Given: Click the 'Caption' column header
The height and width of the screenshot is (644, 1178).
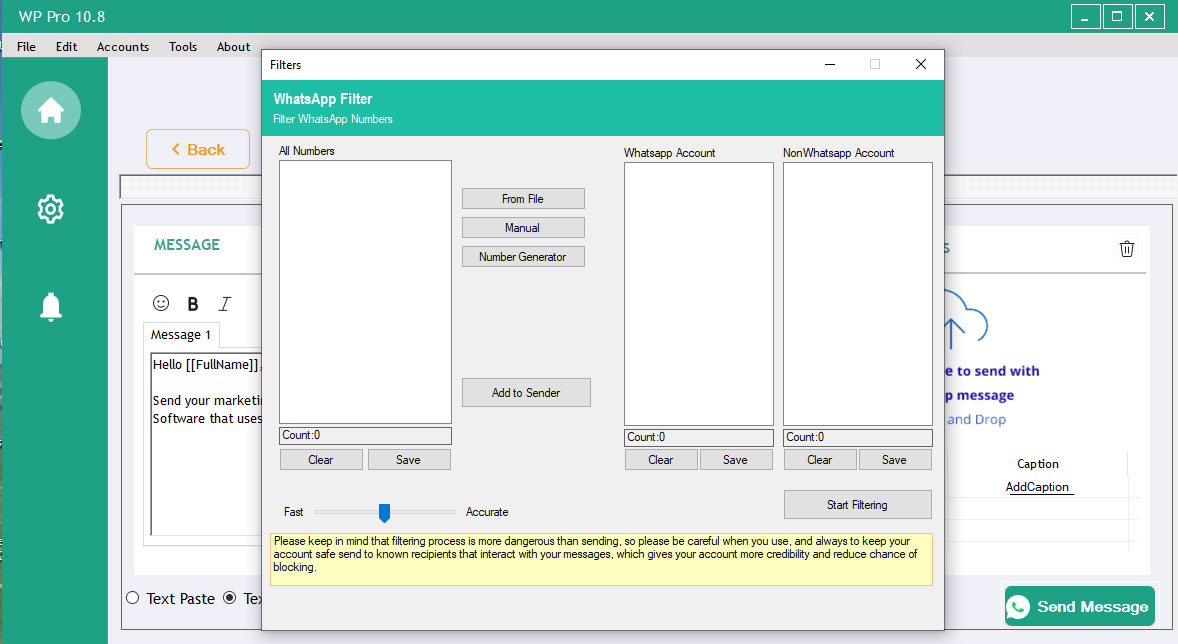Looking at the screenshot, I should [x=1038, y=464].
